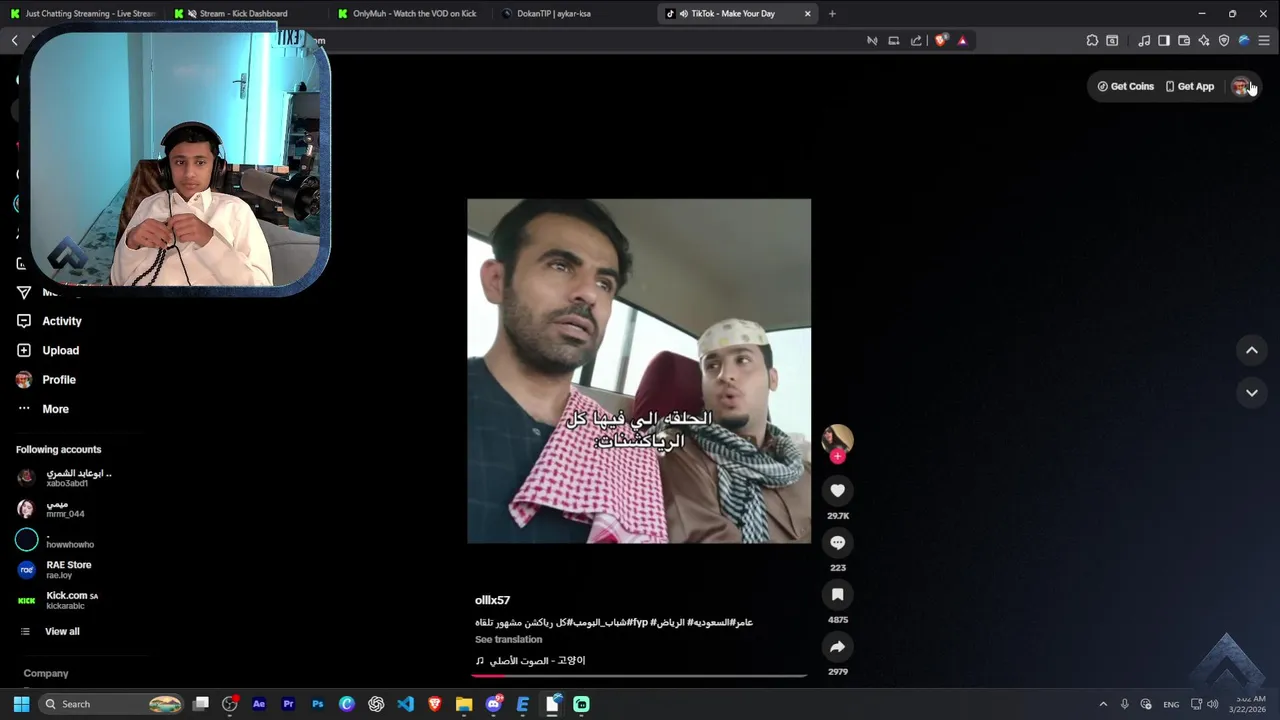
Task: Like the video with the heart icon
Action: [x=838, y=490]
